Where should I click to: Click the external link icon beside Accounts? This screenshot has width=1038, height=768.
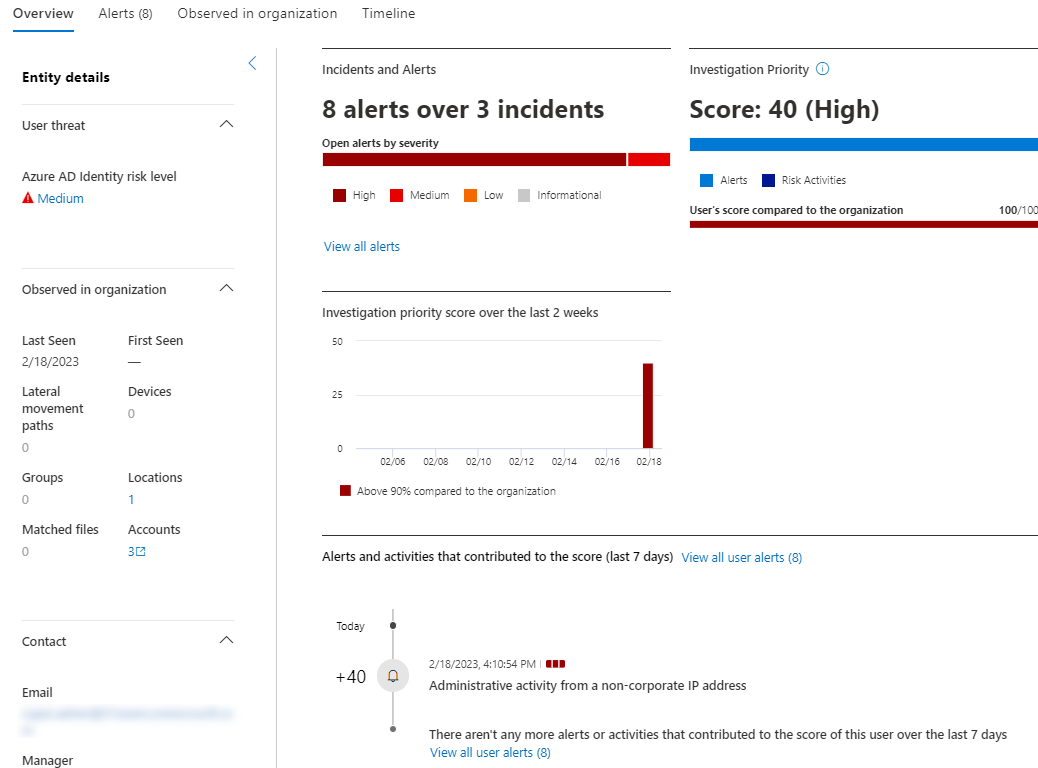141,552
